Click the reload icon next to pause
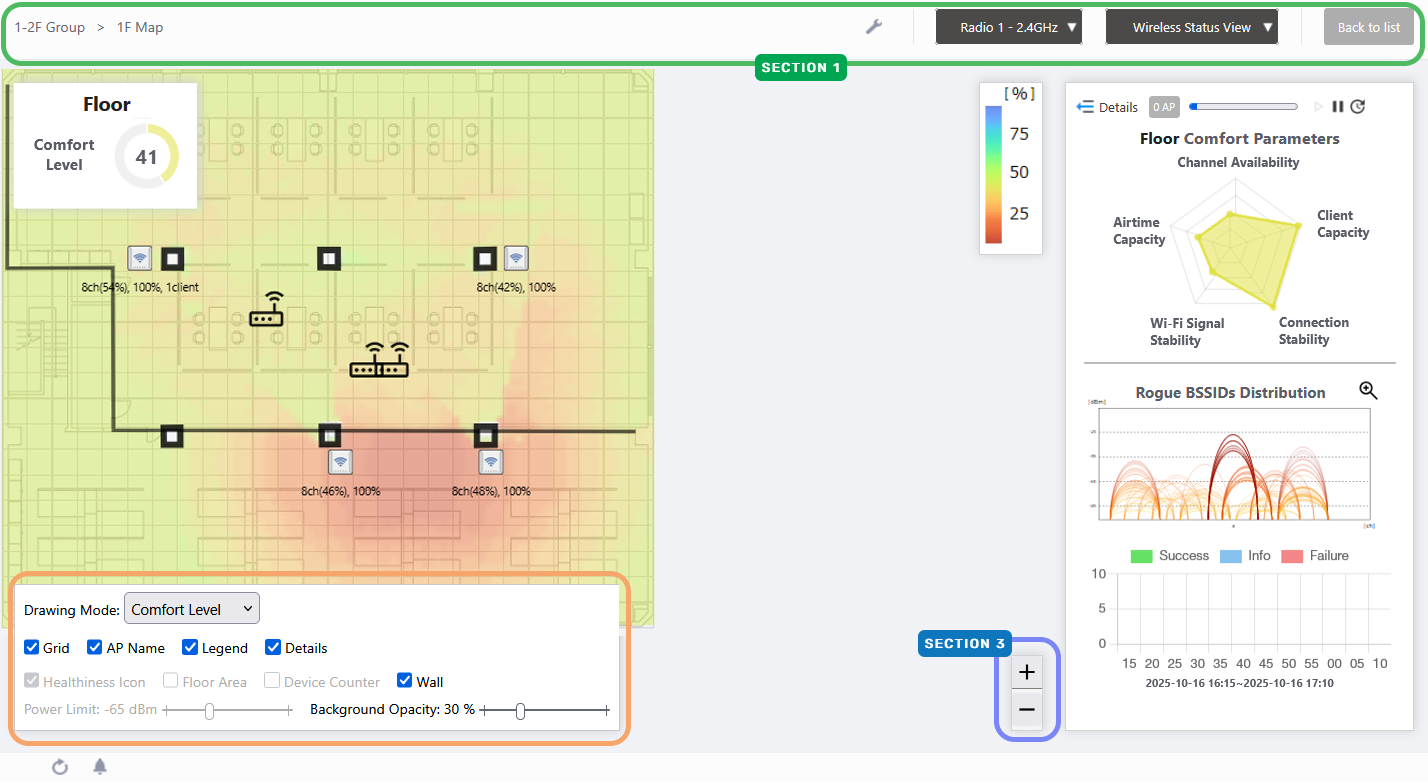 [x=1357, y=107]
